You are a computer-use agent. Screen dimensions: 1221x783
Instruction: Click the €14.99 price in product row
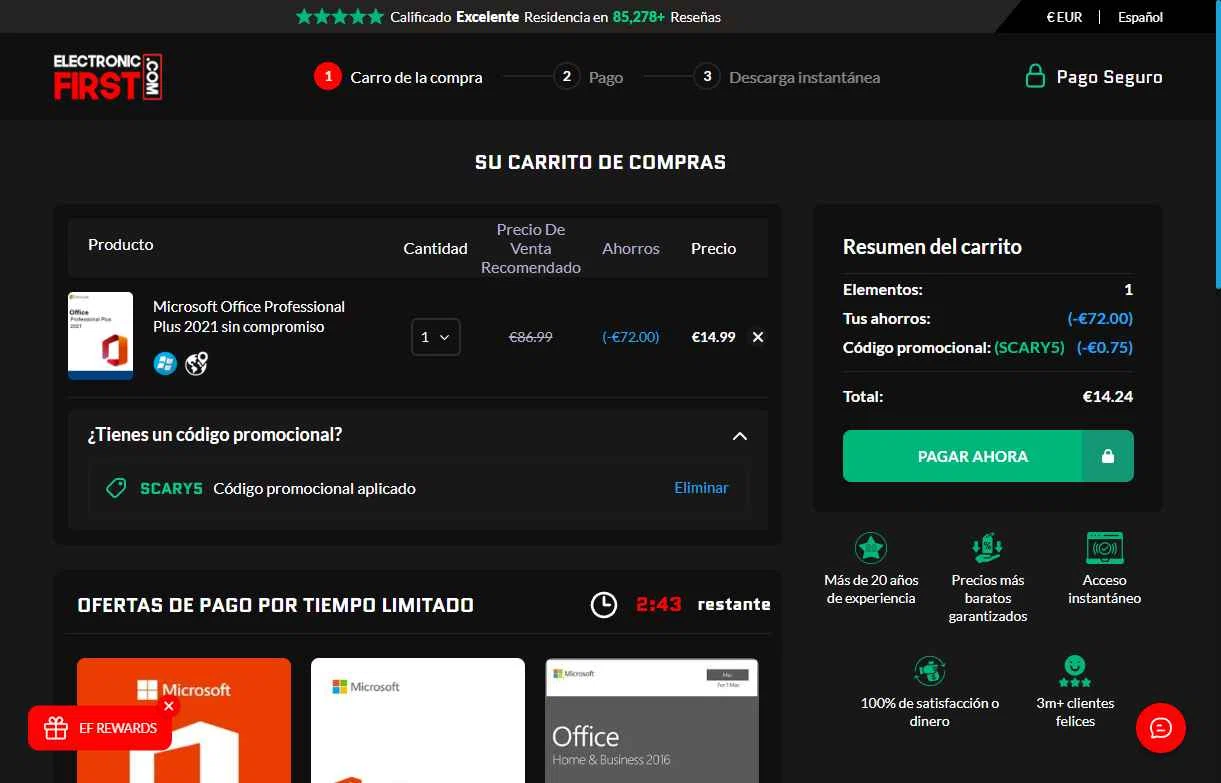(714, 337)
